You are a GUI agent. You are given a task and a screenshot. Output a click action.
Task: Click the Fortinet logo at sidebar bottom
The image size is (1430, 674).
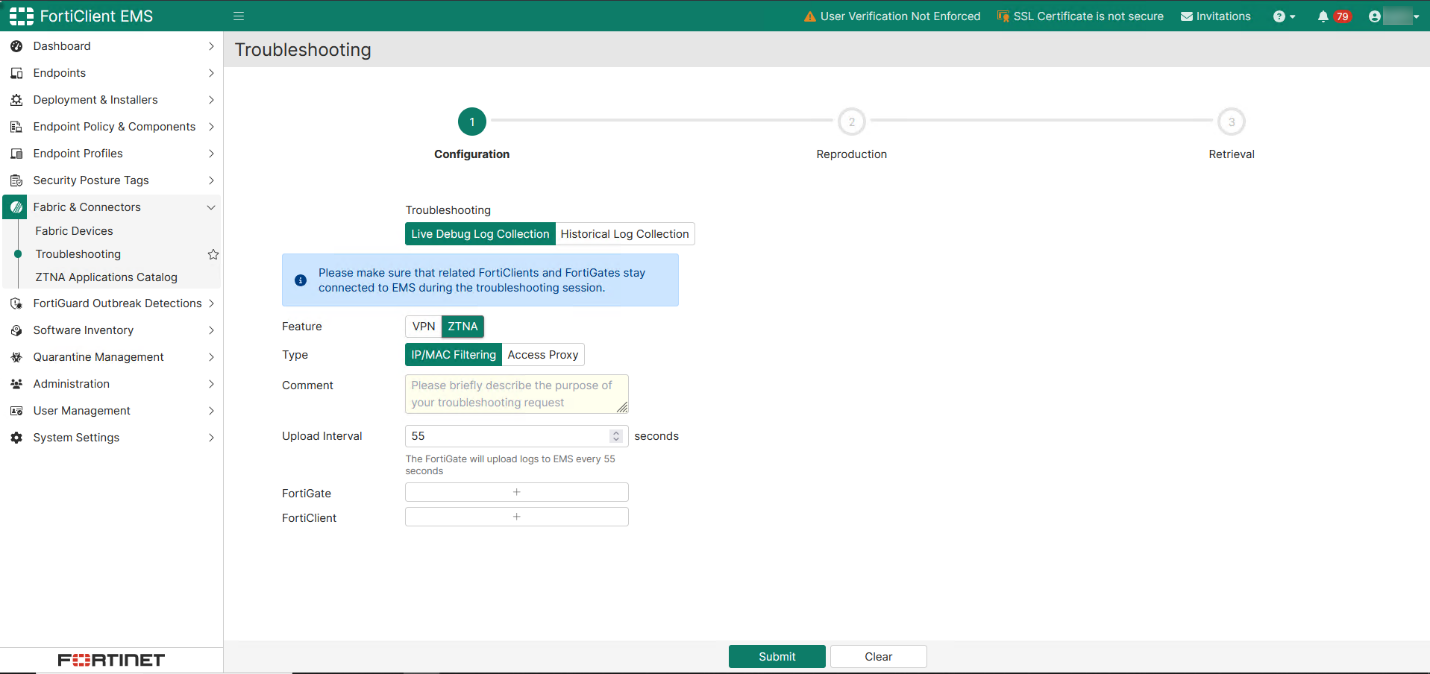(111, 660)
